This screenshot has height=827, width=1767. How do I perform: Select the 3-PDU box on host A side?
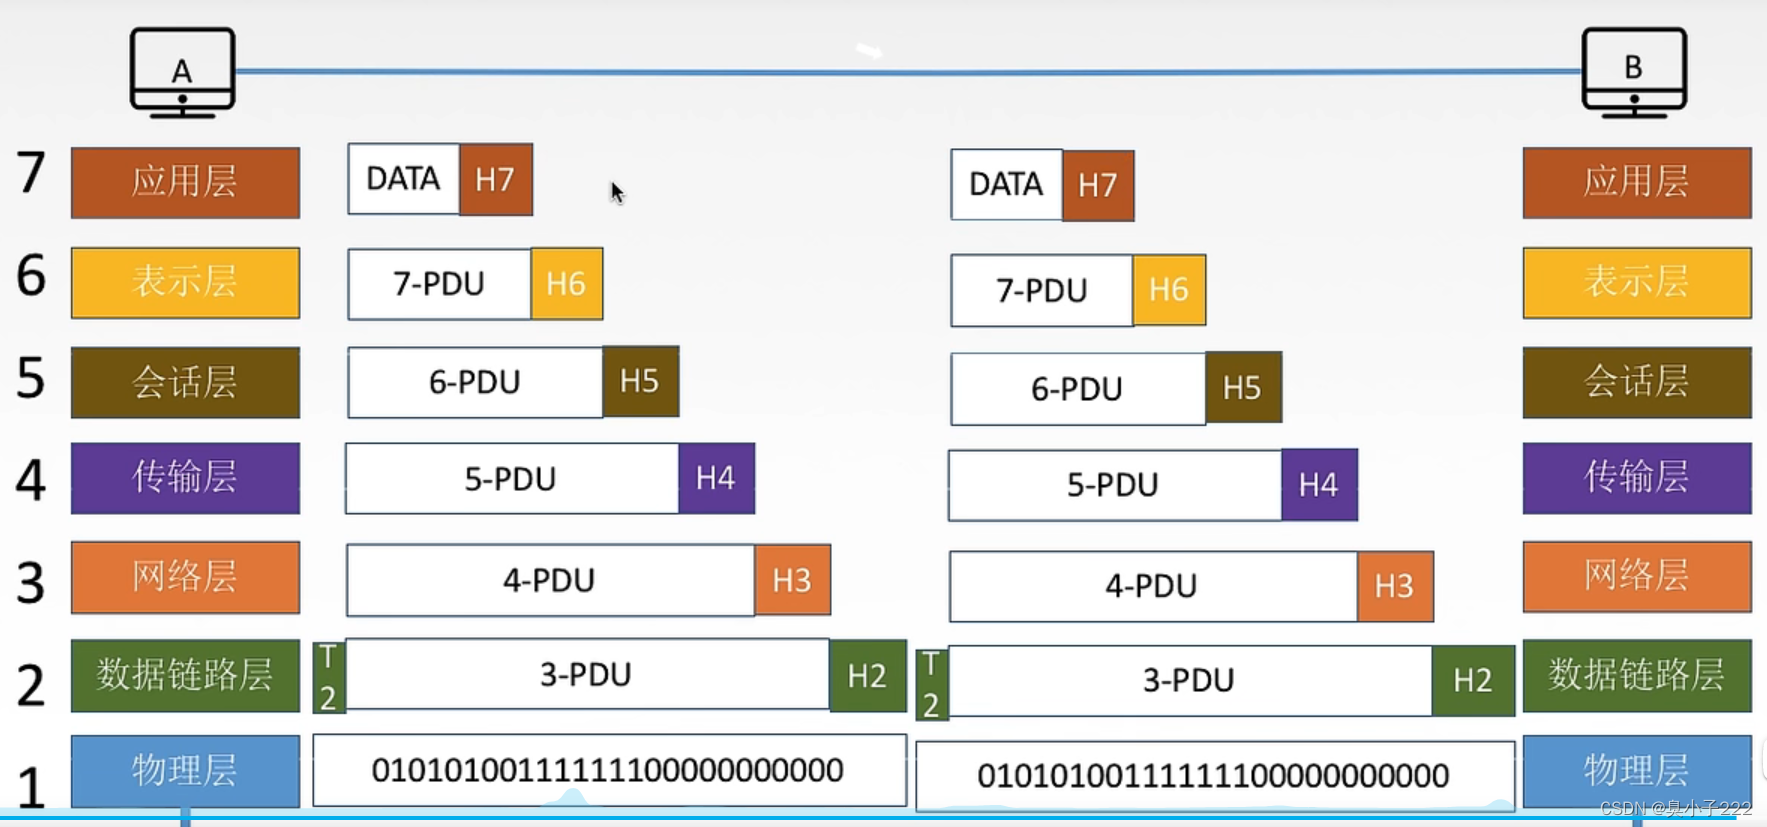[587, 674]
